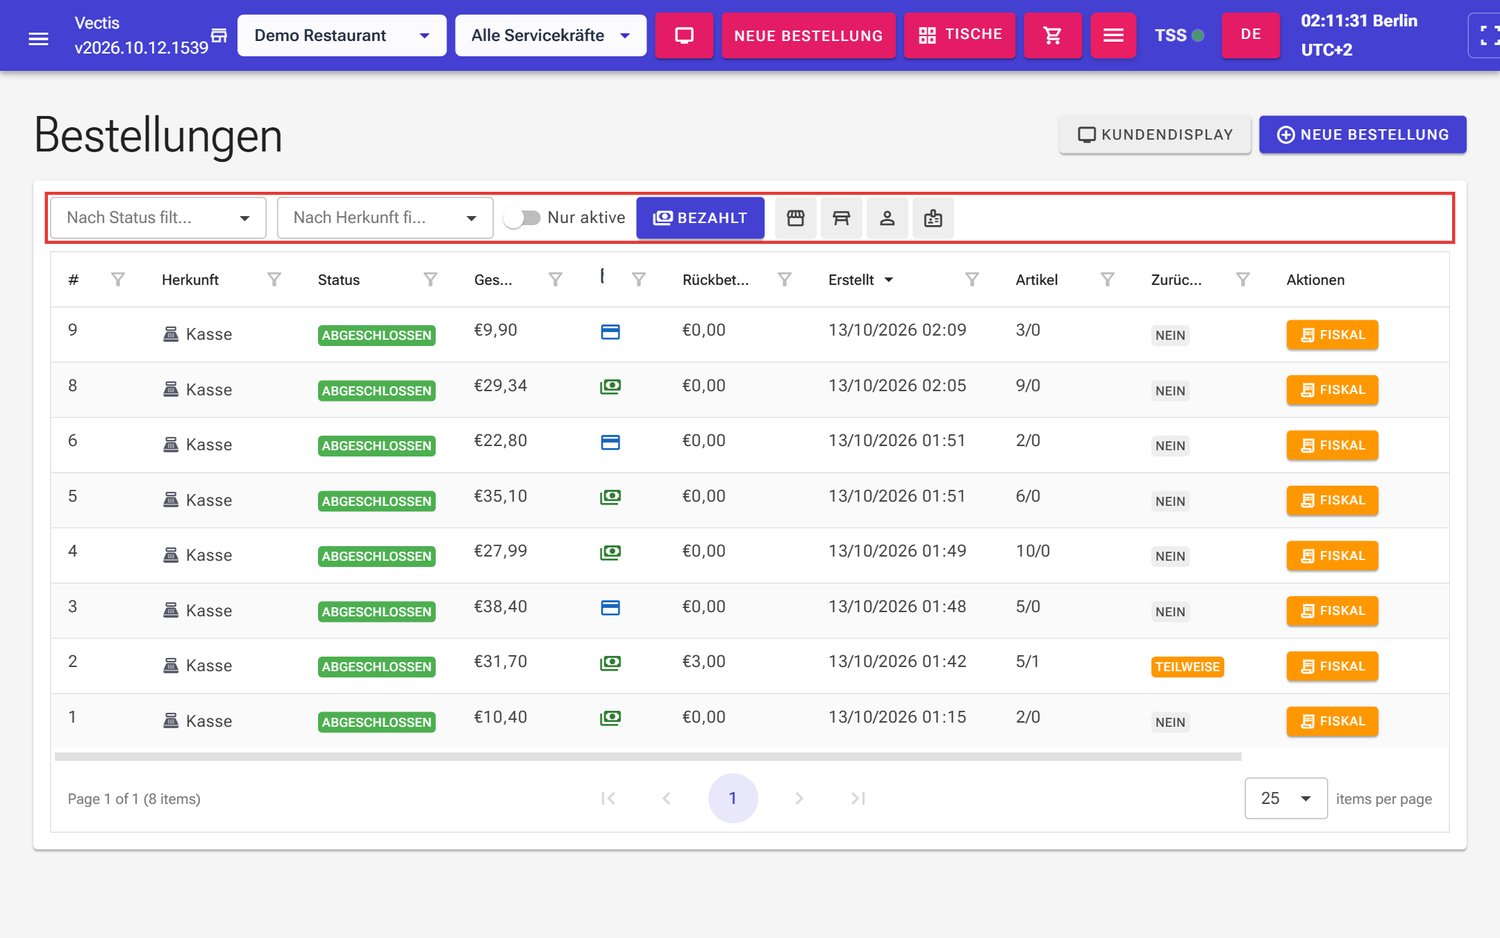
Task: Toggle fullscreen icon at top right
Action: point(1488,36)
